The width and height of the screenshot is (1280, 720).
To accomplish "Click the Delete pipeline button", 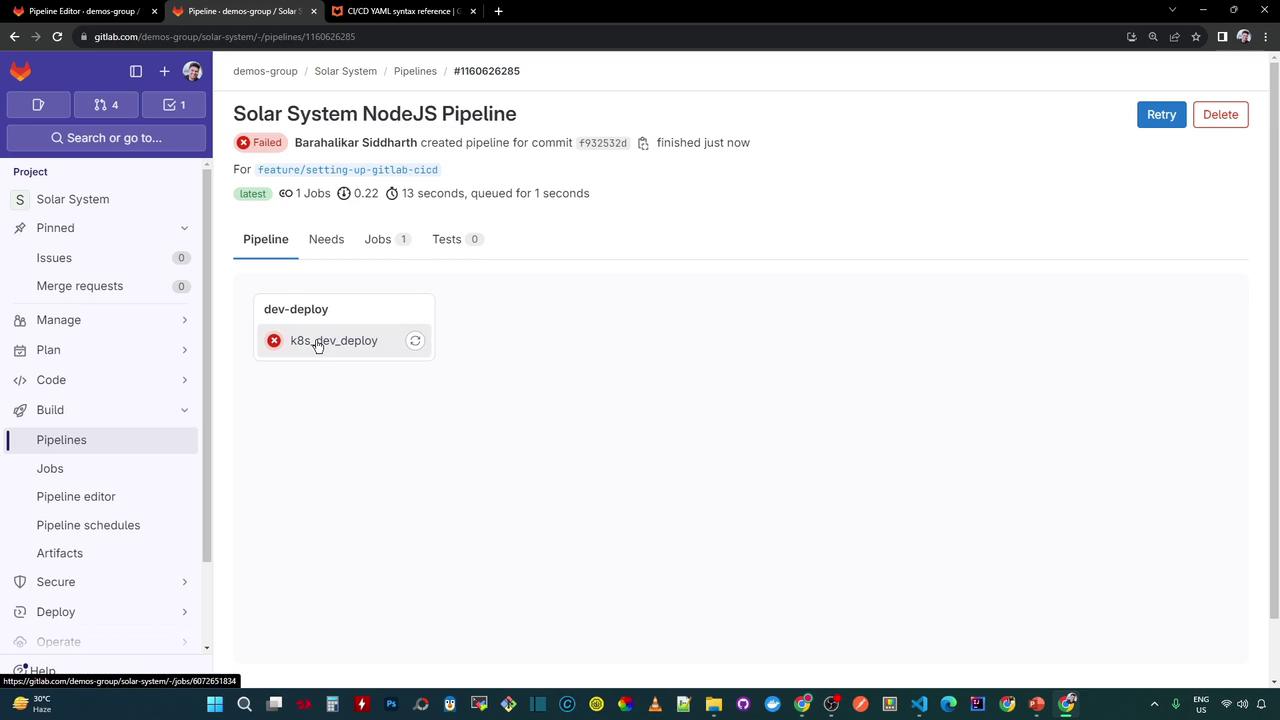I will (1220, 114).
